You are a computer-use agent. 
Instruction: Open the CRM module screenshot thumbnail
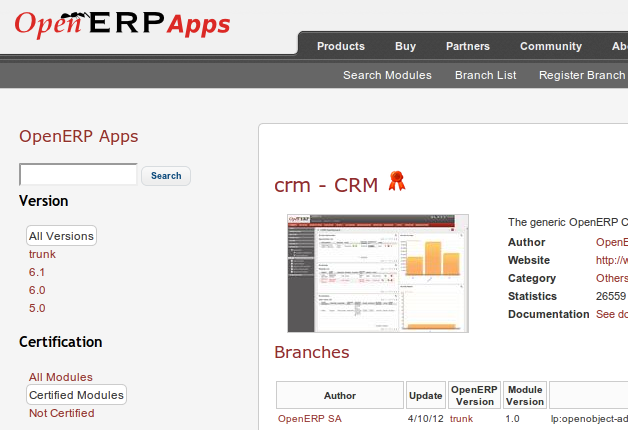378,273
